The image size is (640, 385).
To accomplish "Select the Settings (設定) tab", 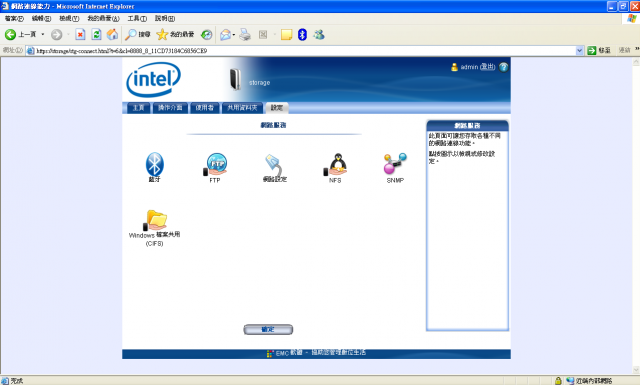I will [277, 108].
